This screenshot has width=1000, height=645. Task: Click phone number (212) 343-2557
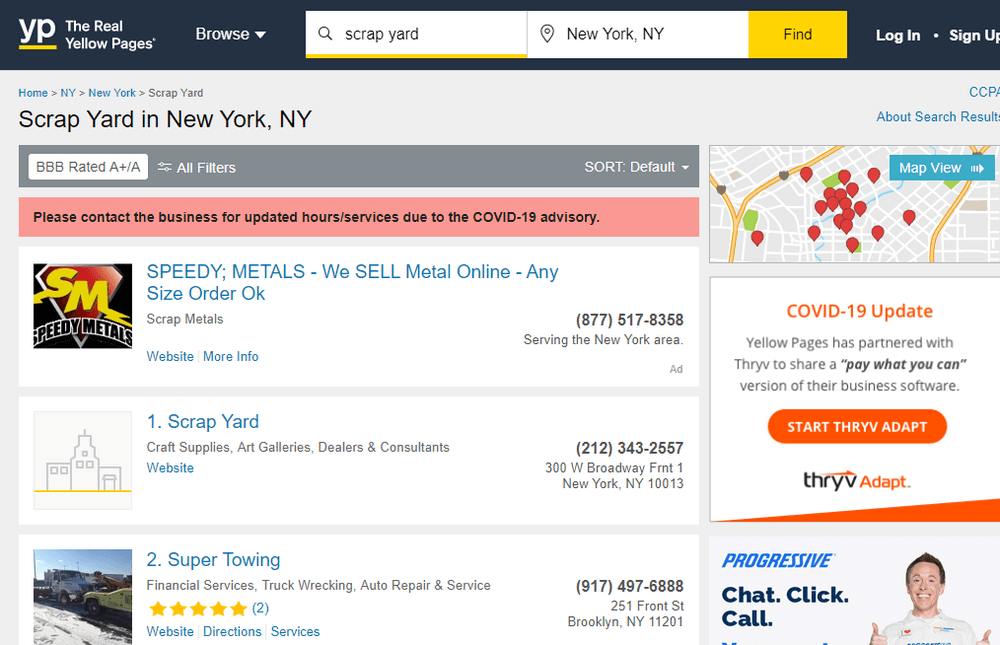pyautogui.click(x=629, y=448)
